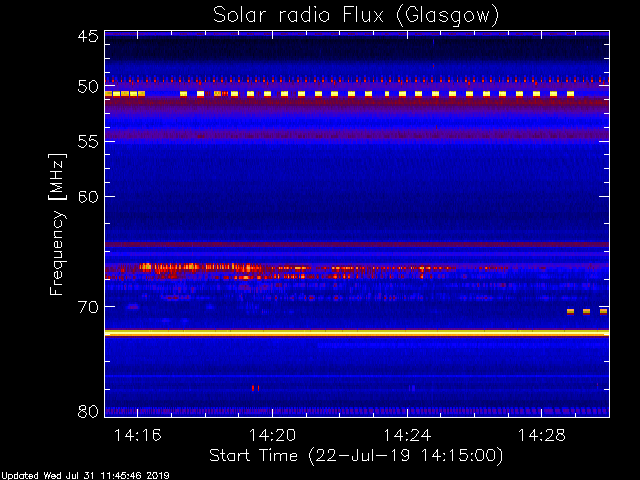Screen dimensions: 640x480
Task: Click the plot title 'Solar radio Flux (Glasgow)'
Action: [x=356, y=16]
